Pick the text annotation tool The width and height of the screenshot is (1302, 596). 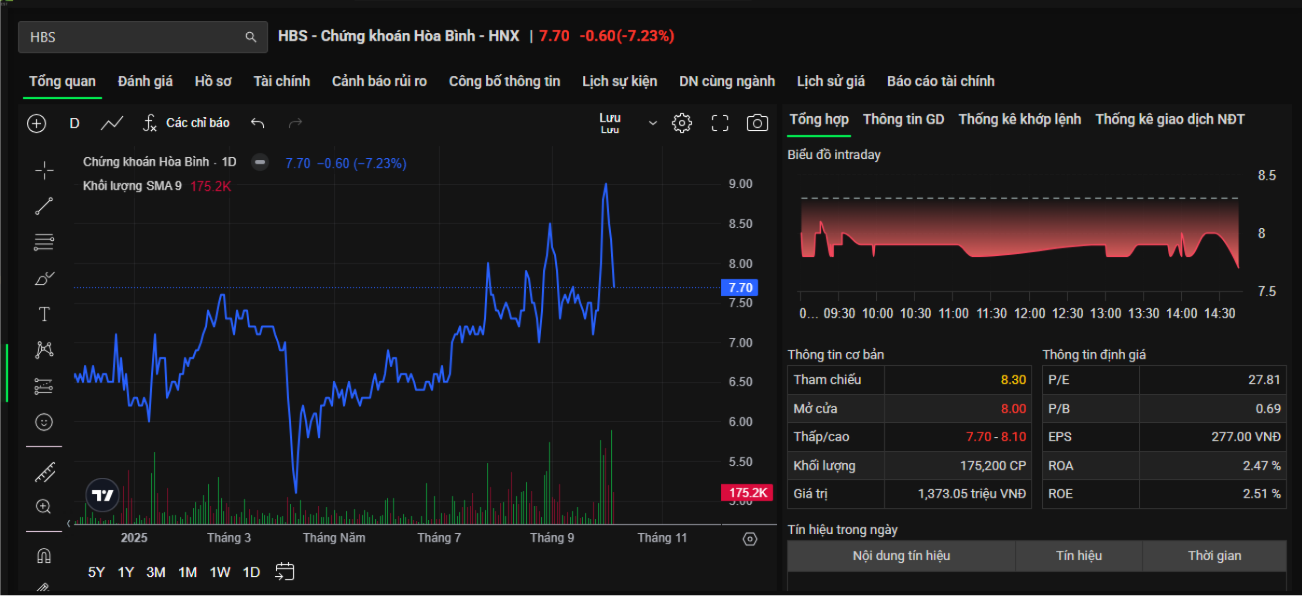tap(44, 314)
